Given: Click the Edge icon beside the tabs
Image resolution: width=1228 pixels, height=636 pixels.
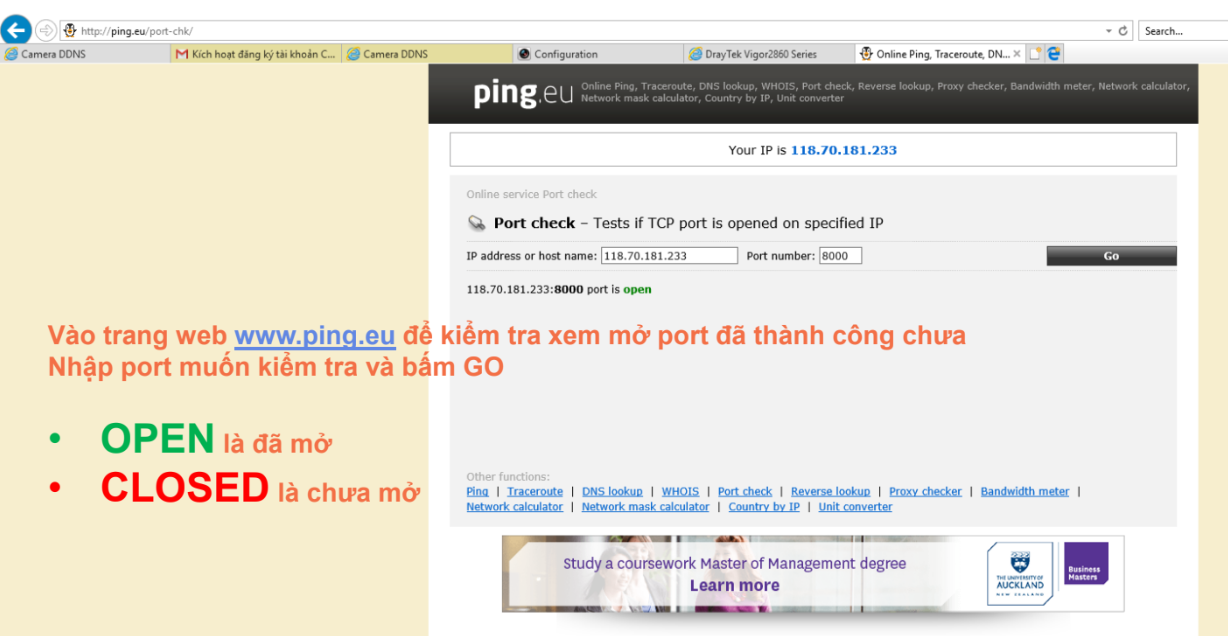Looking at the screenshot, I should 1054,54.
